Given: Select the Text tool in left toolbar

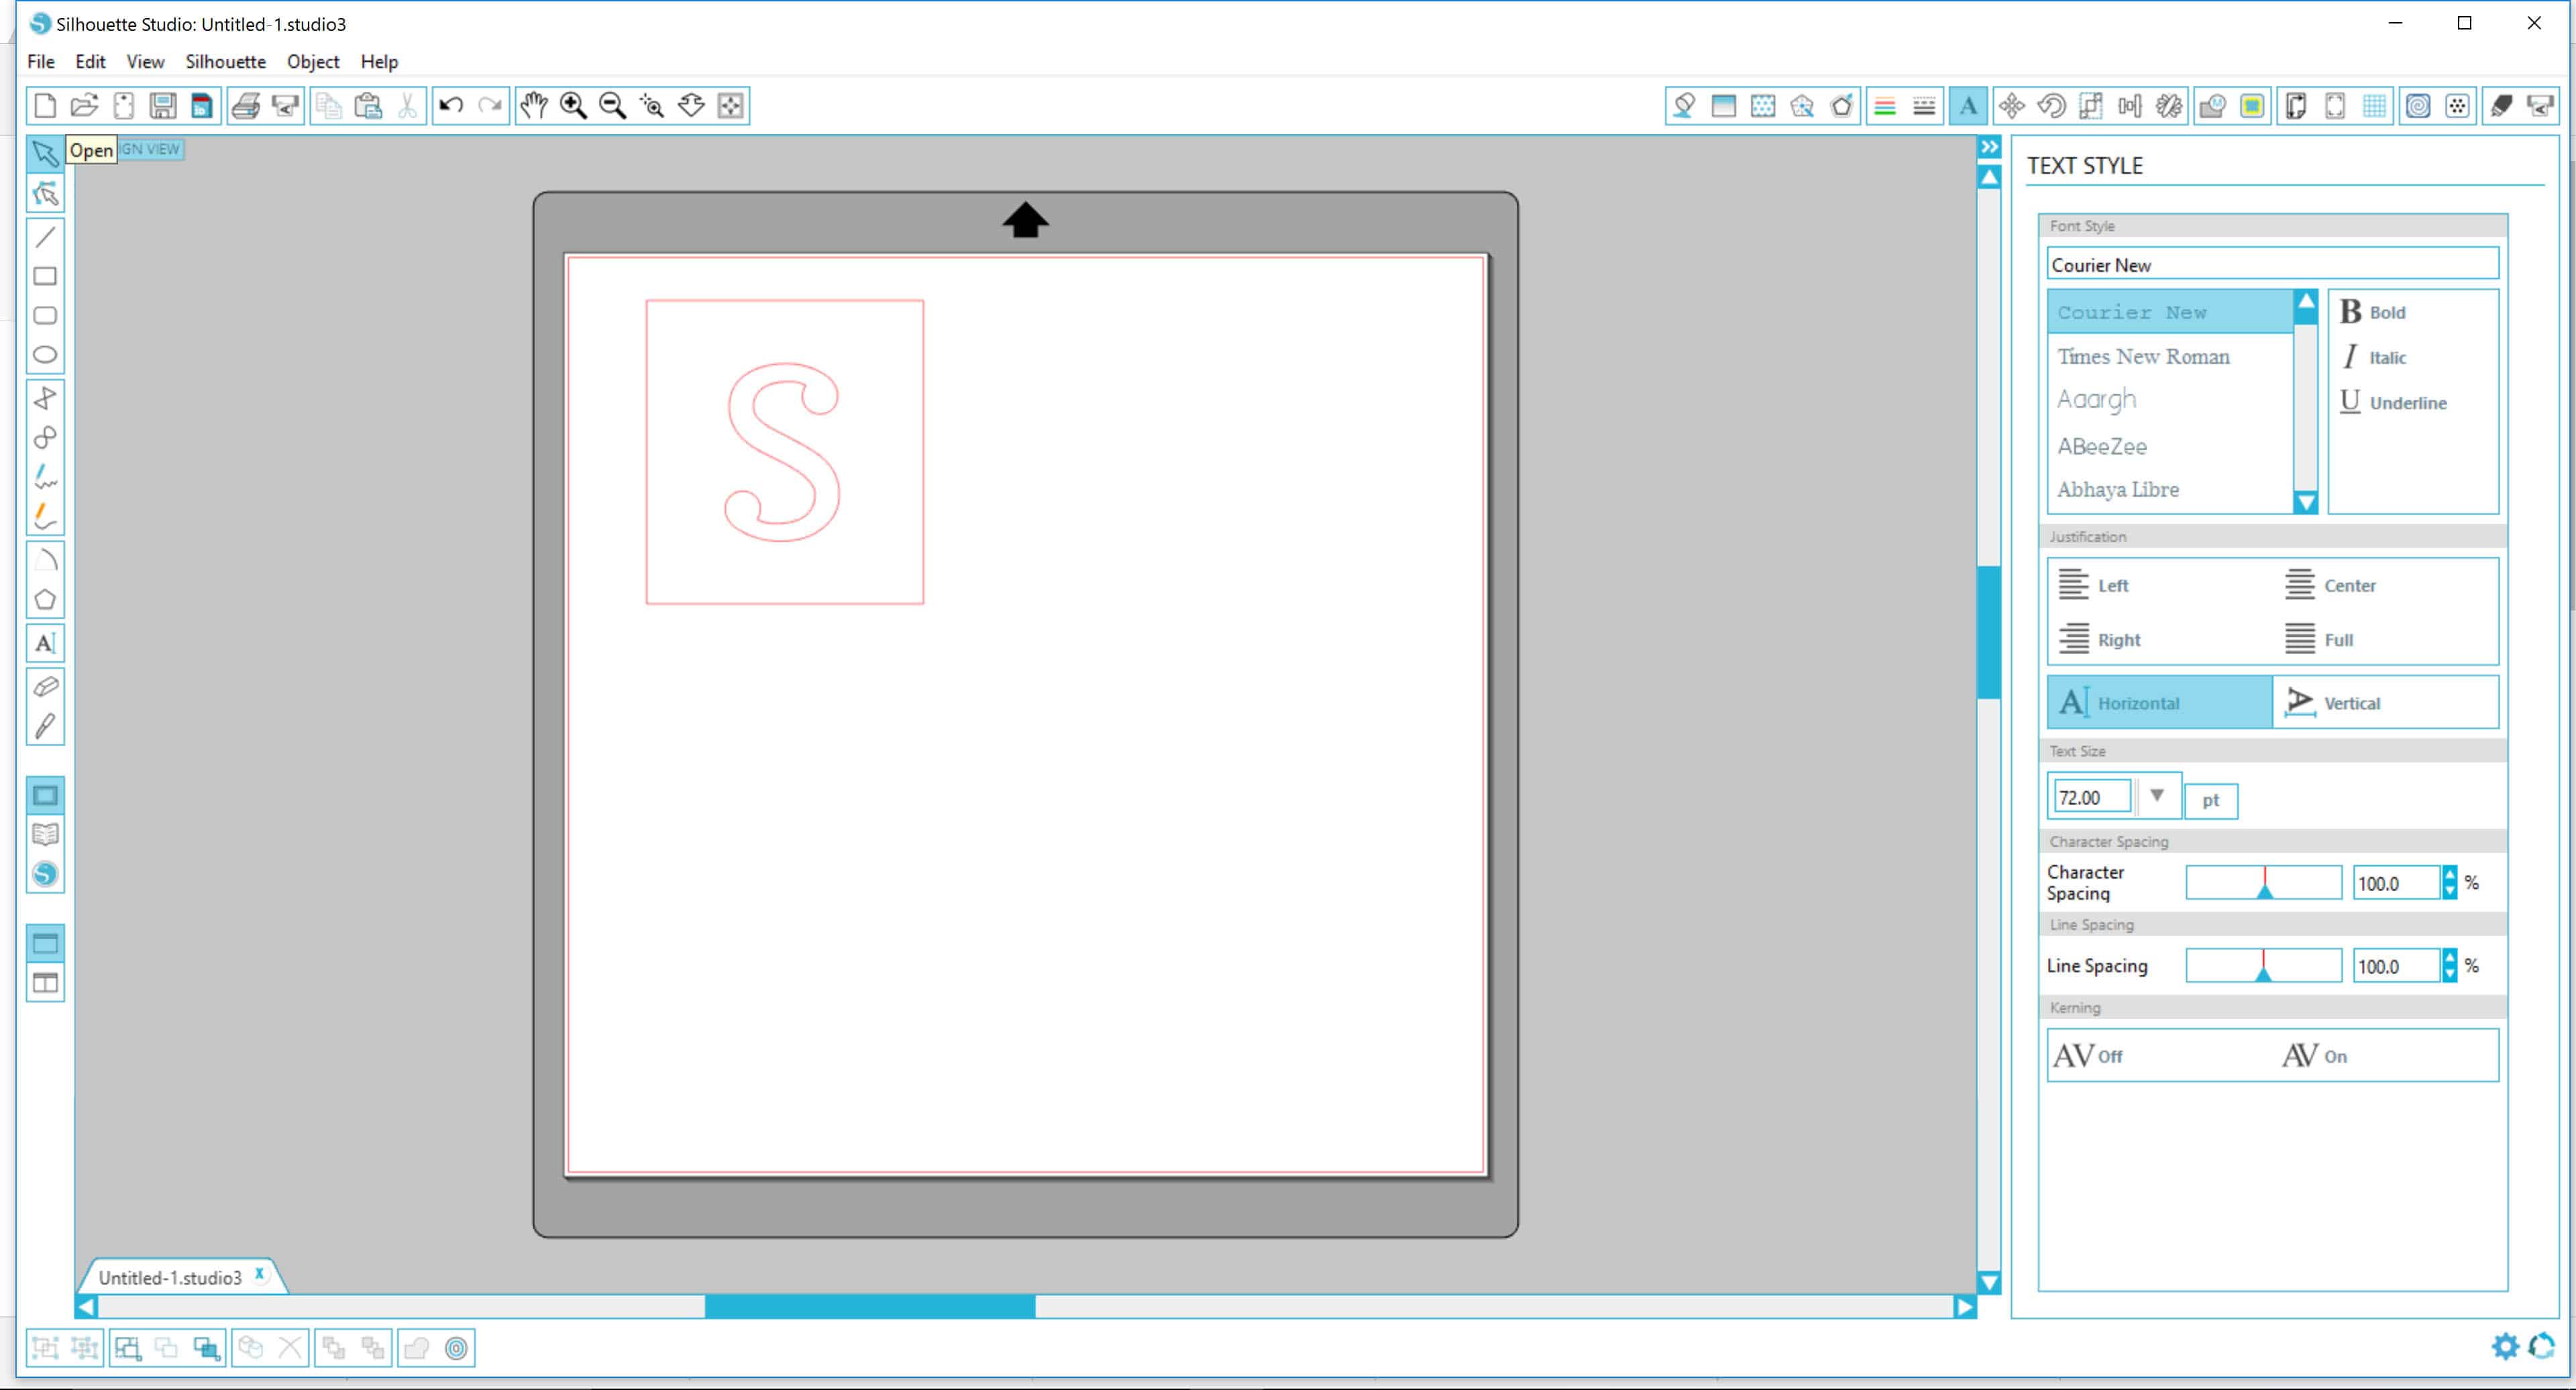Looking at the screenshot, I should pyautogui.click(x=45, y=644).
